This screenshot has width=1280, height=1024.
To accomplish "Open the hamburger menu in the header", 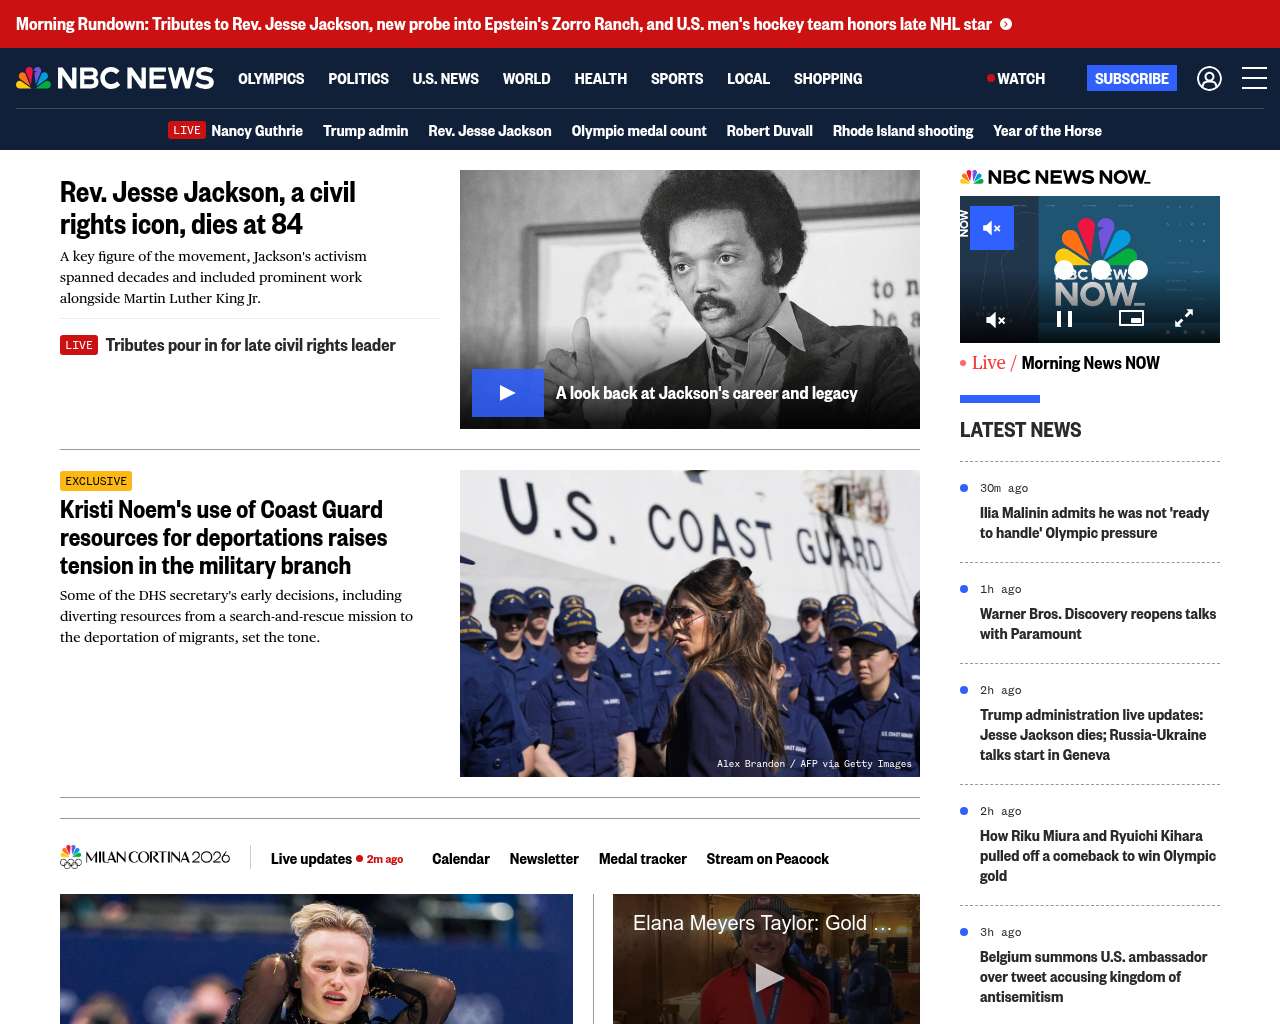I will 1254,78.
